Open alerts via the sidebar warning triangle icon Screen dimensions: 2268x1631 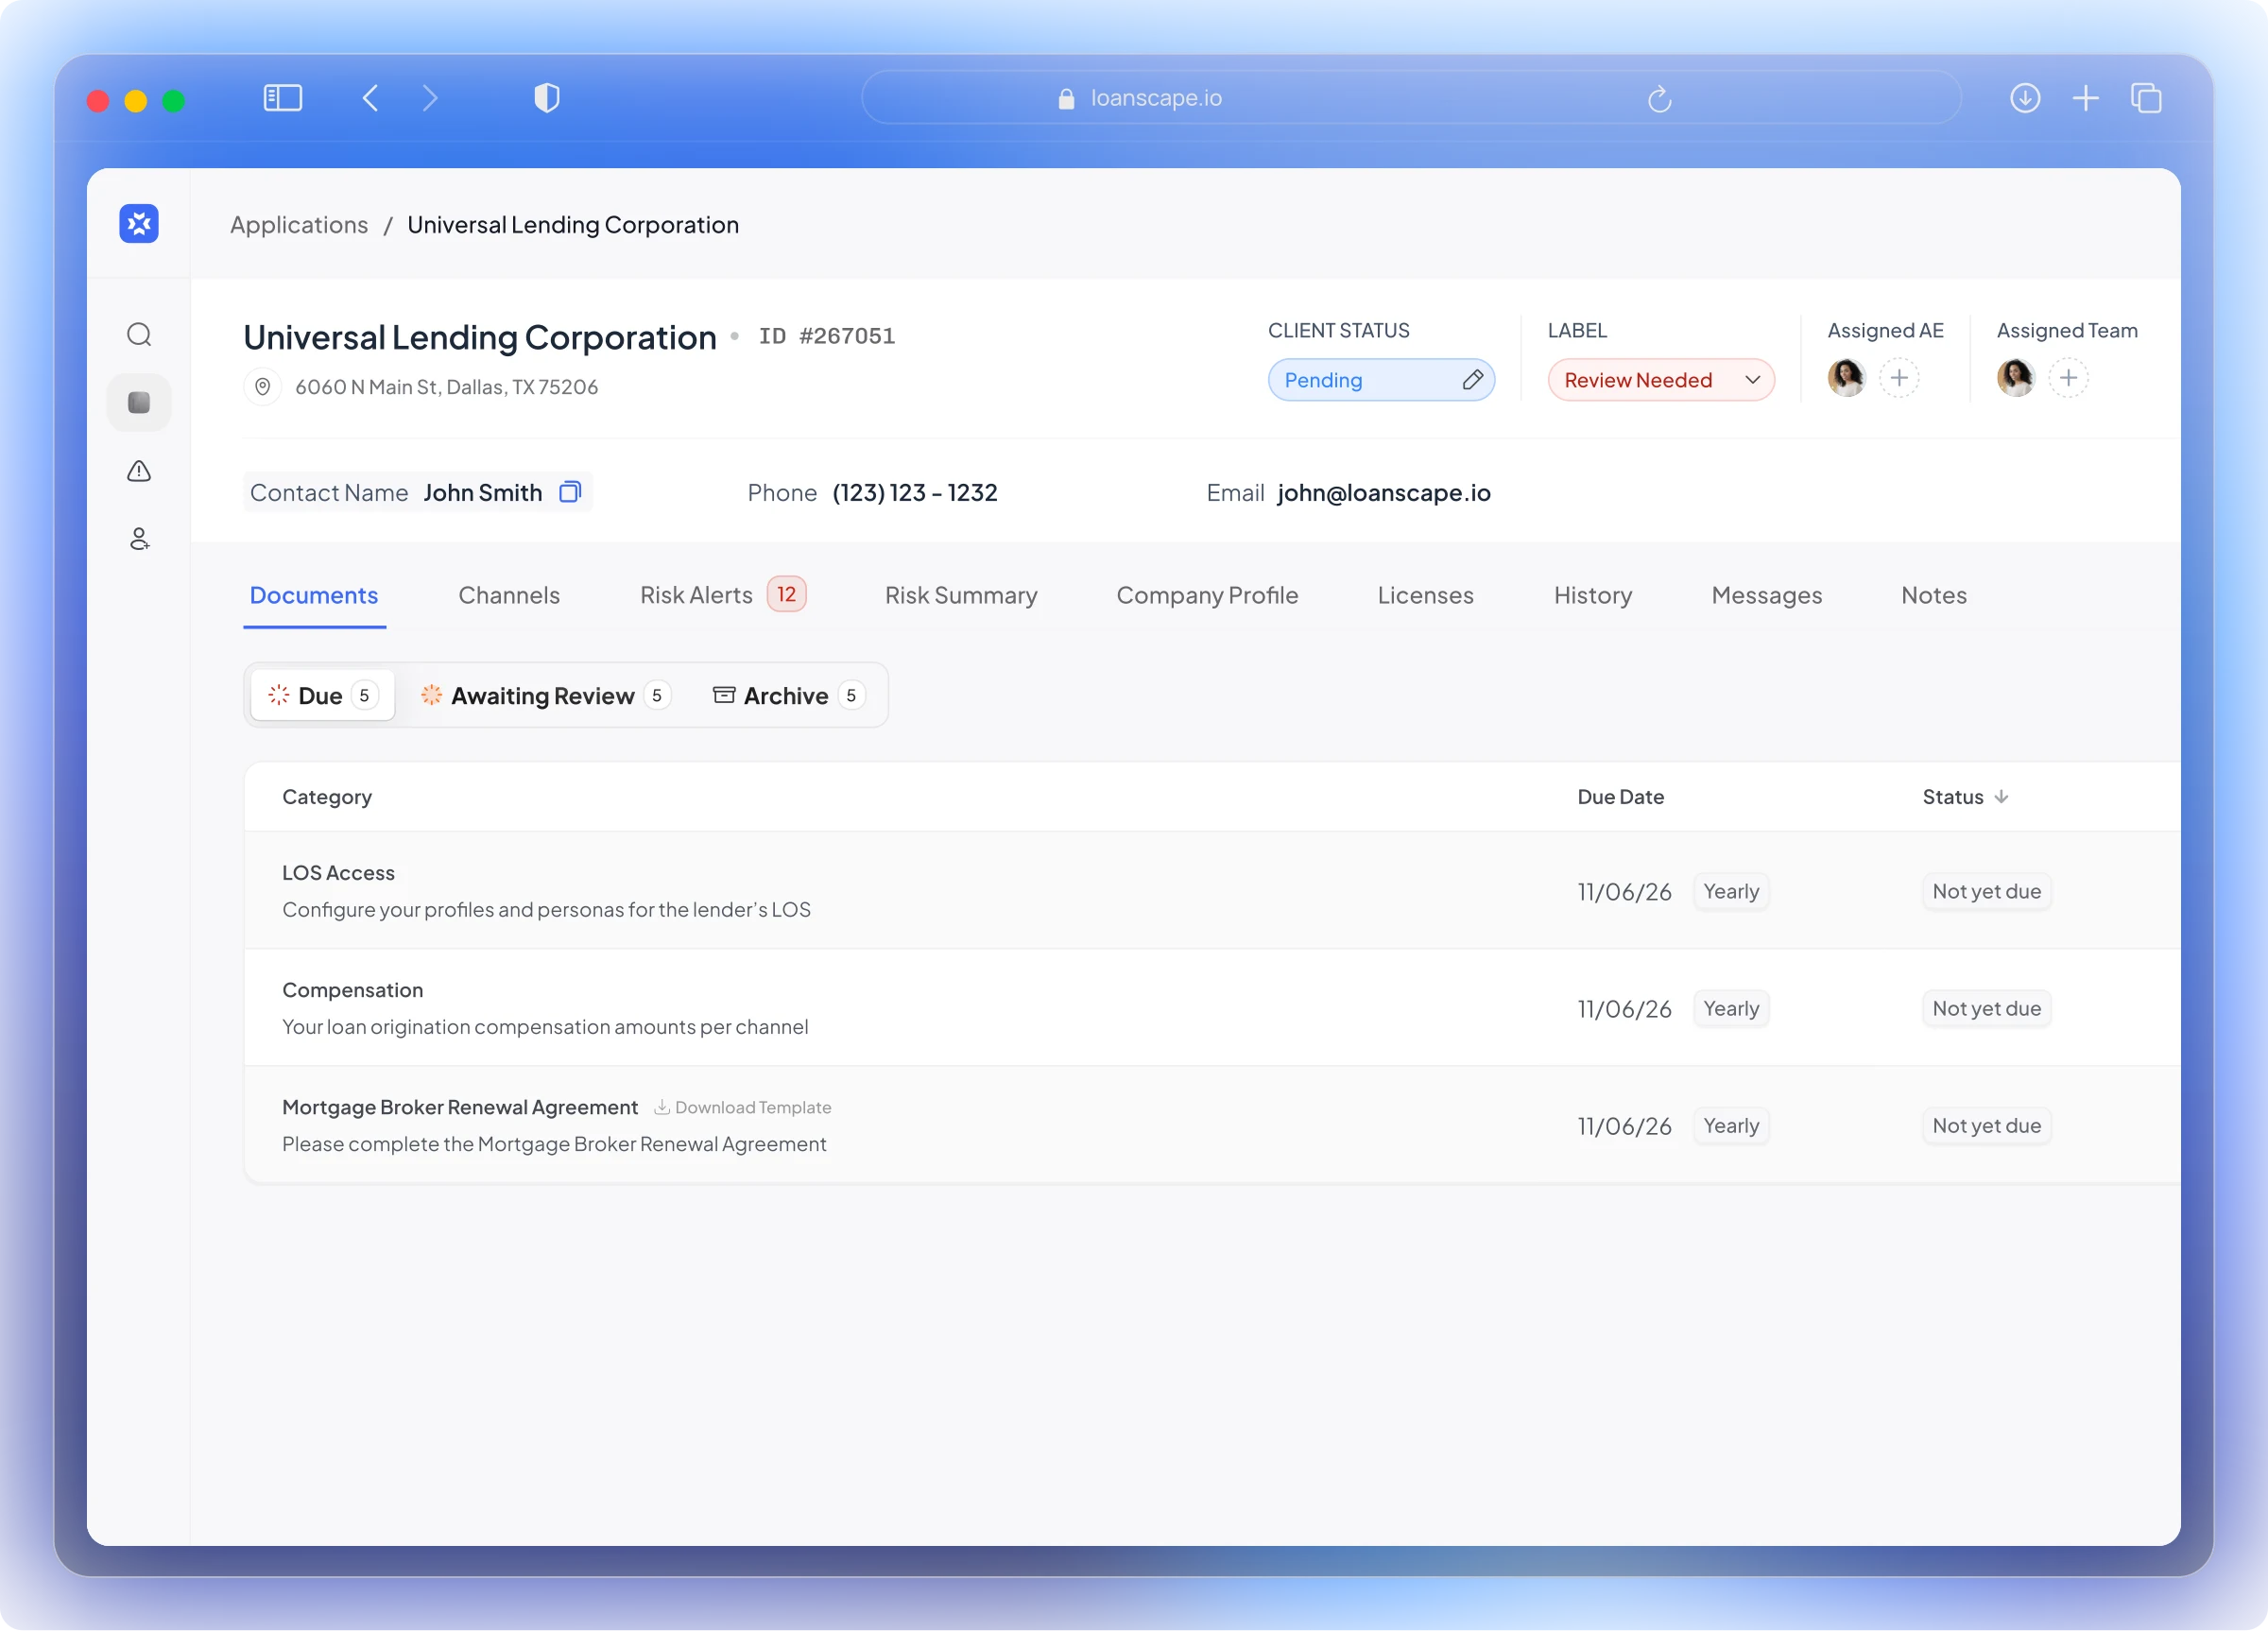(139, 471)
